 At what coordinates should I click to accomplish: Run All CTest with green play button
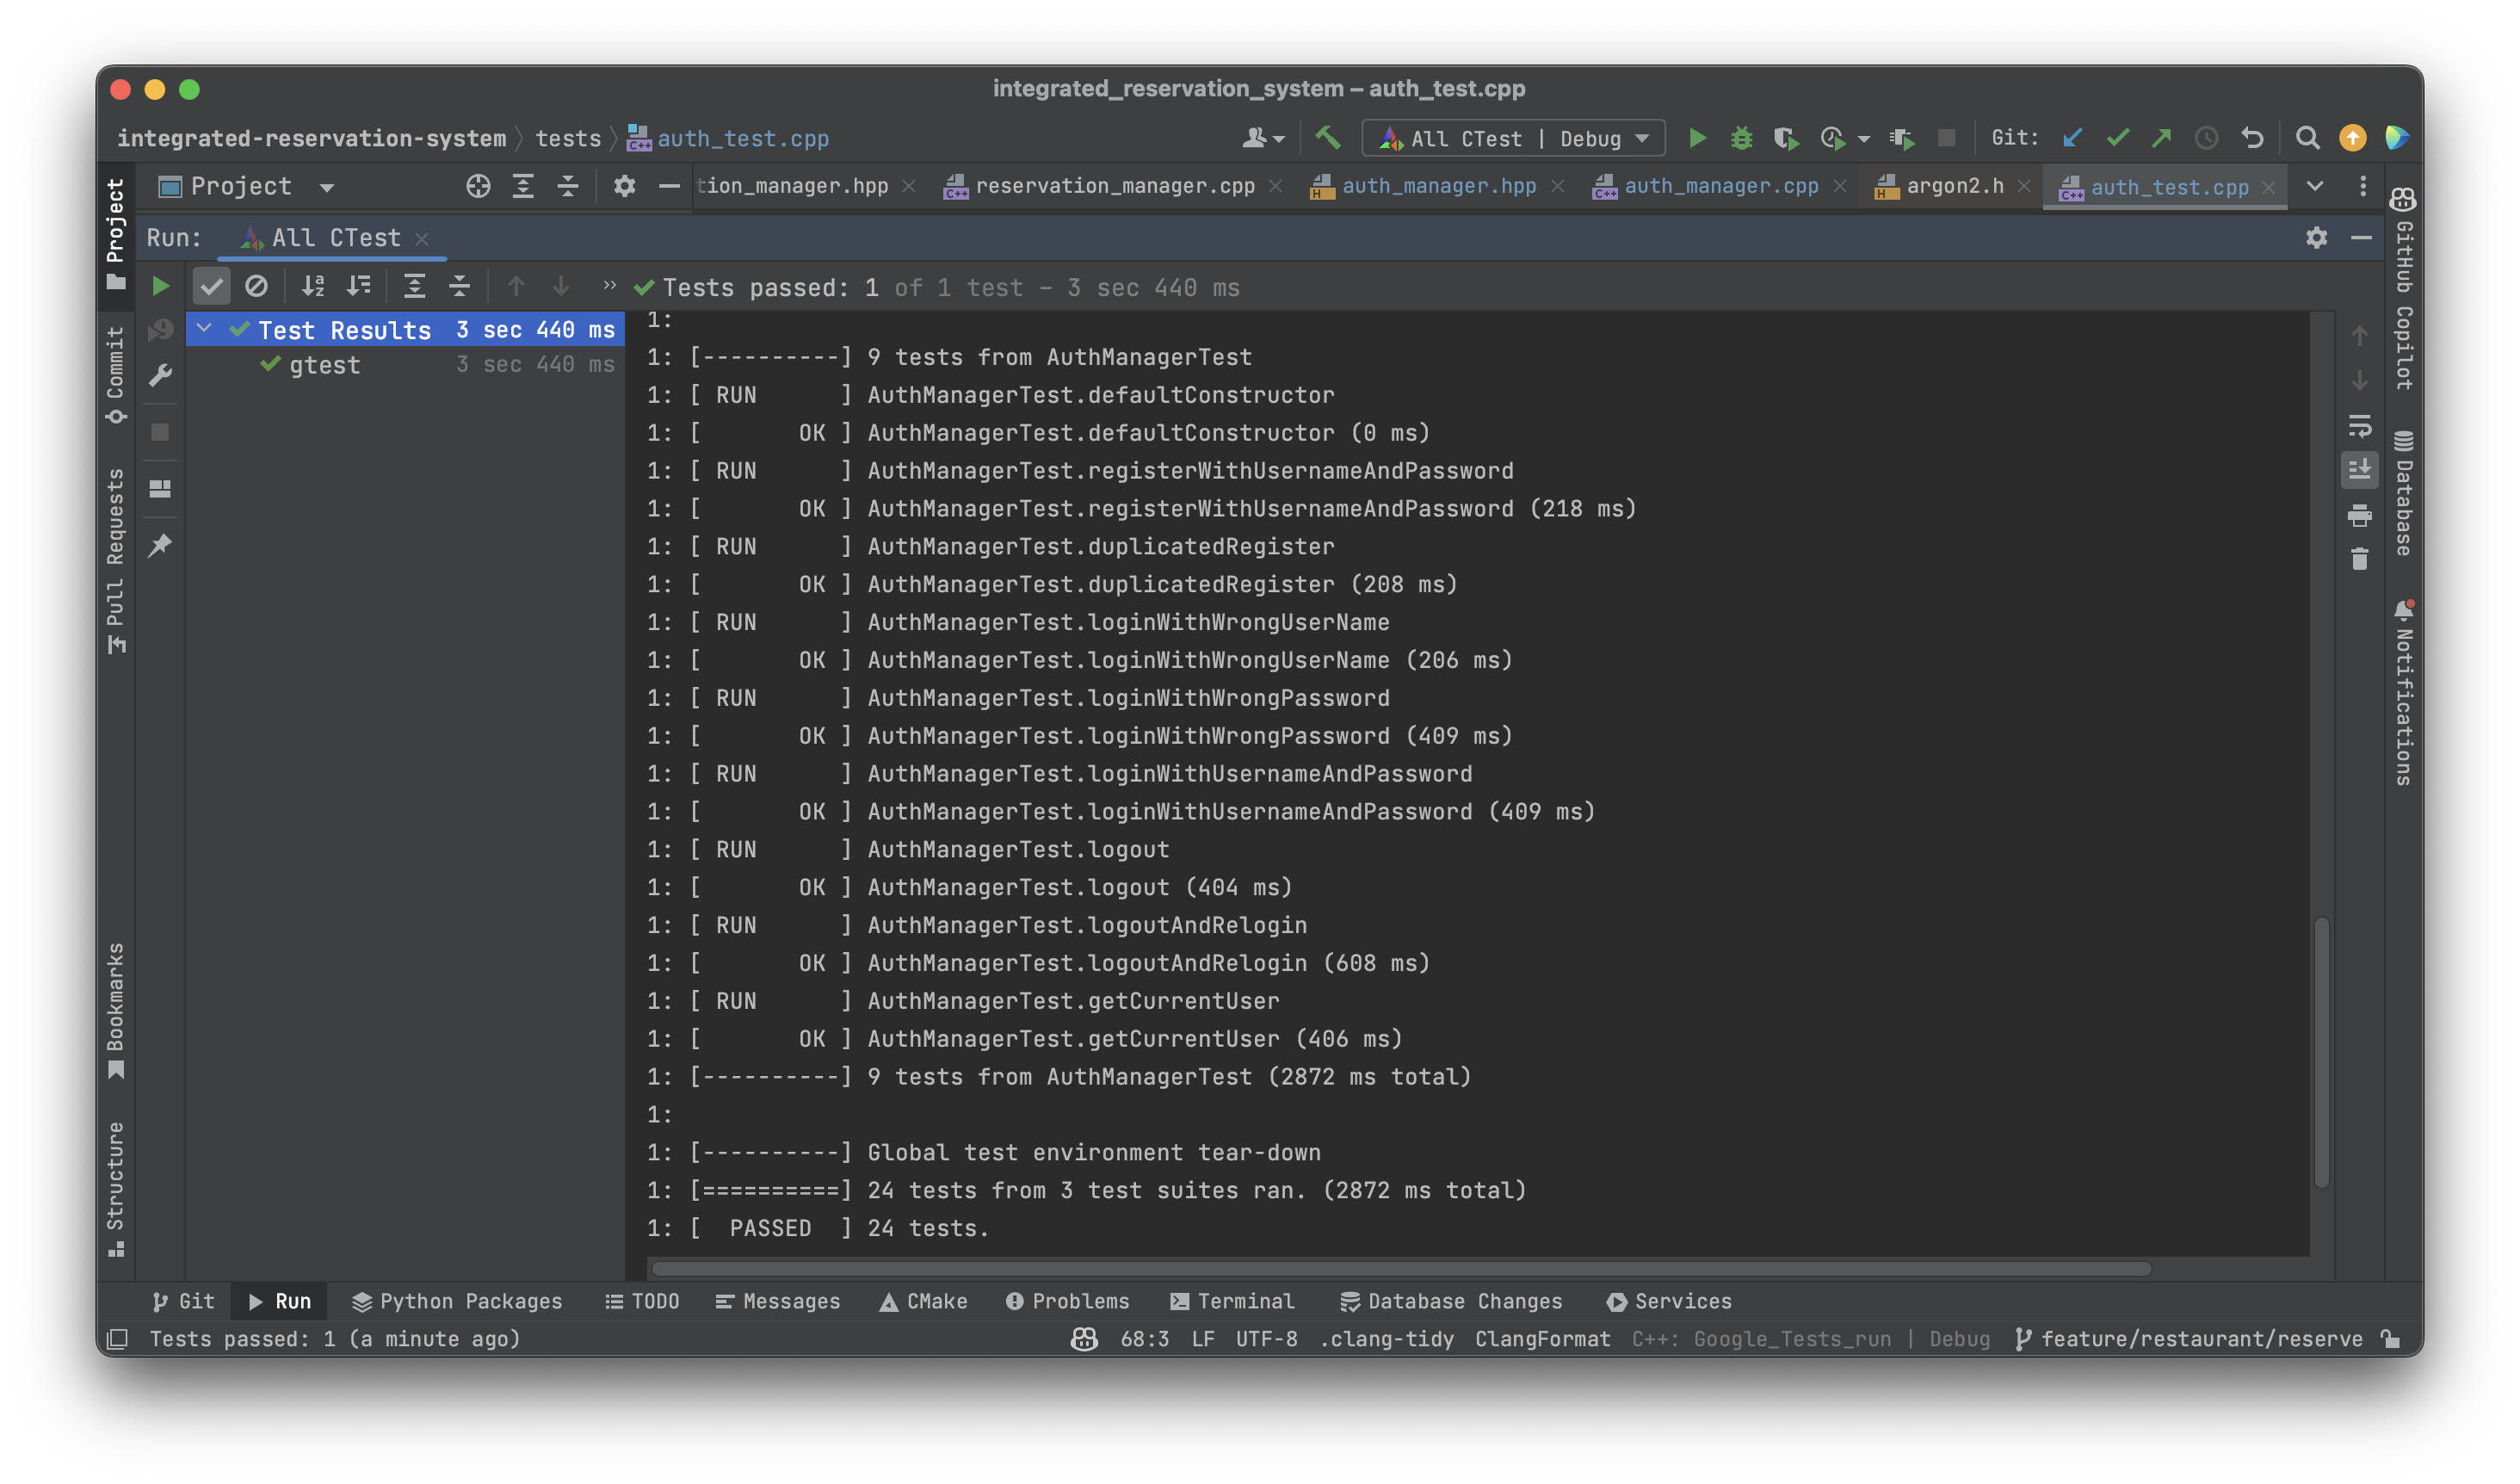click(x=1697, y=138)
